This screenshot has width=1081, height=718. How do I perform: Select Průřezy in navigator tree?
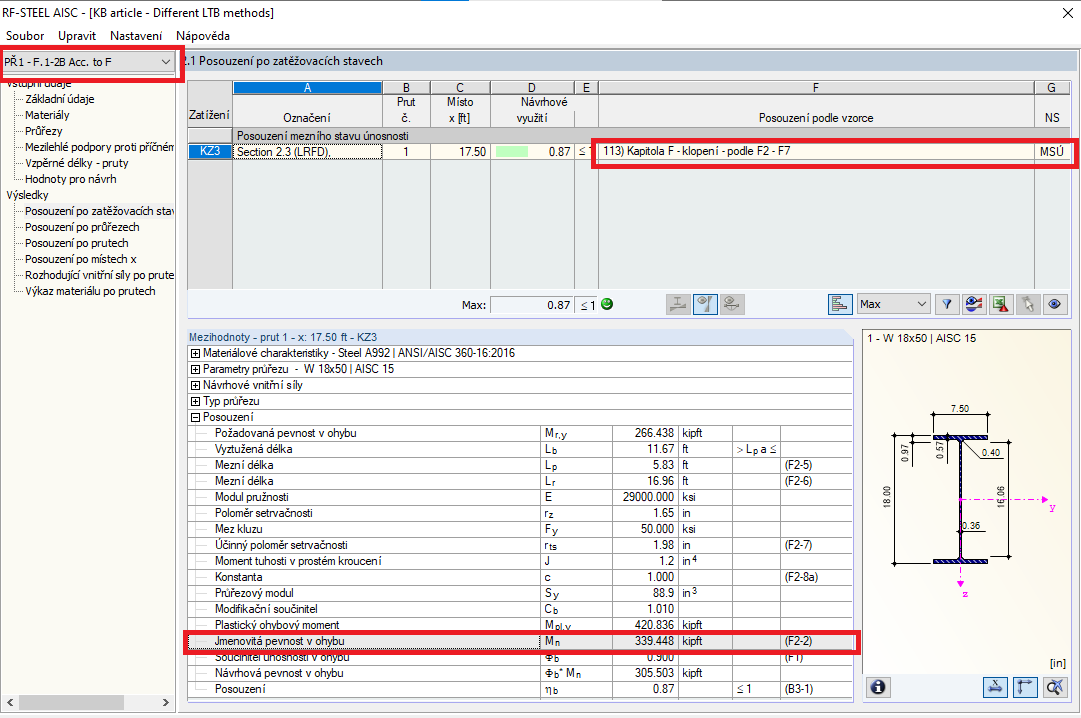coord(43,131)
